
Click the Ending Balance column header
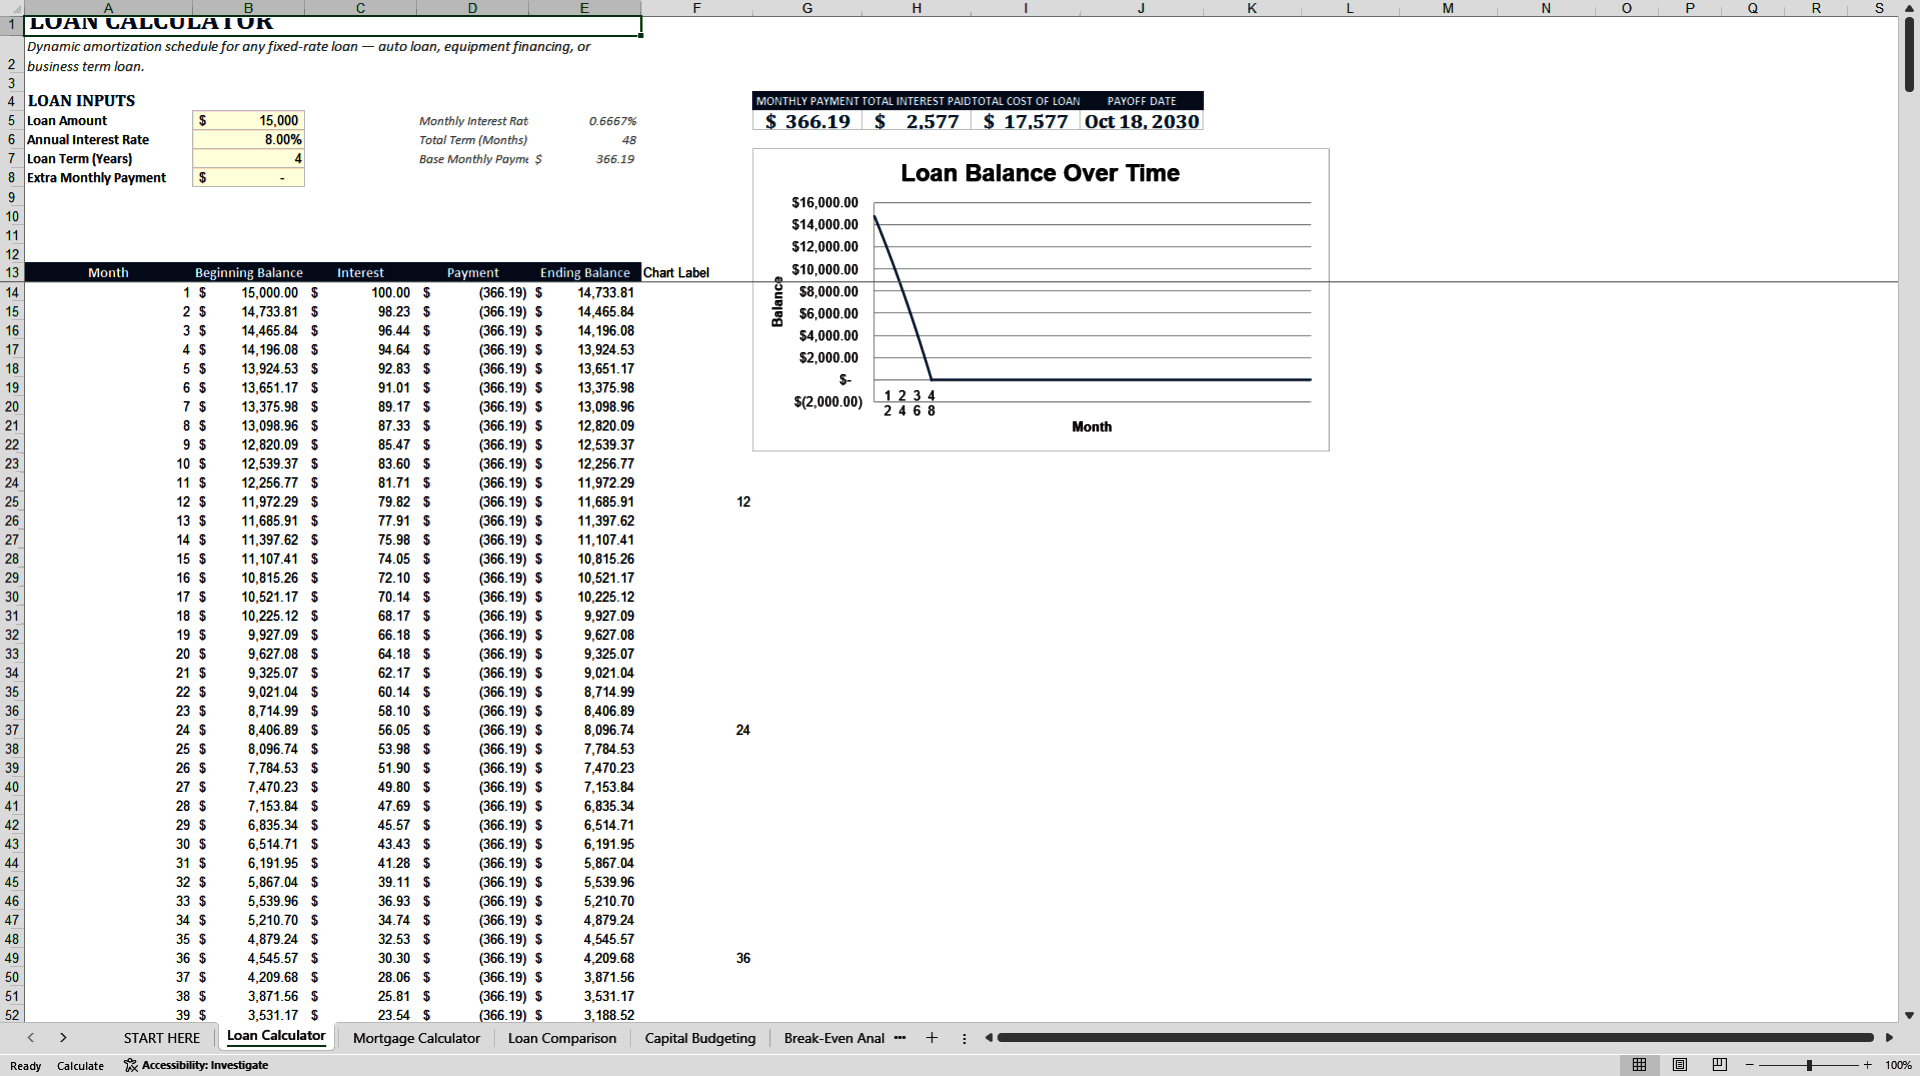click(x=585, y=273)
